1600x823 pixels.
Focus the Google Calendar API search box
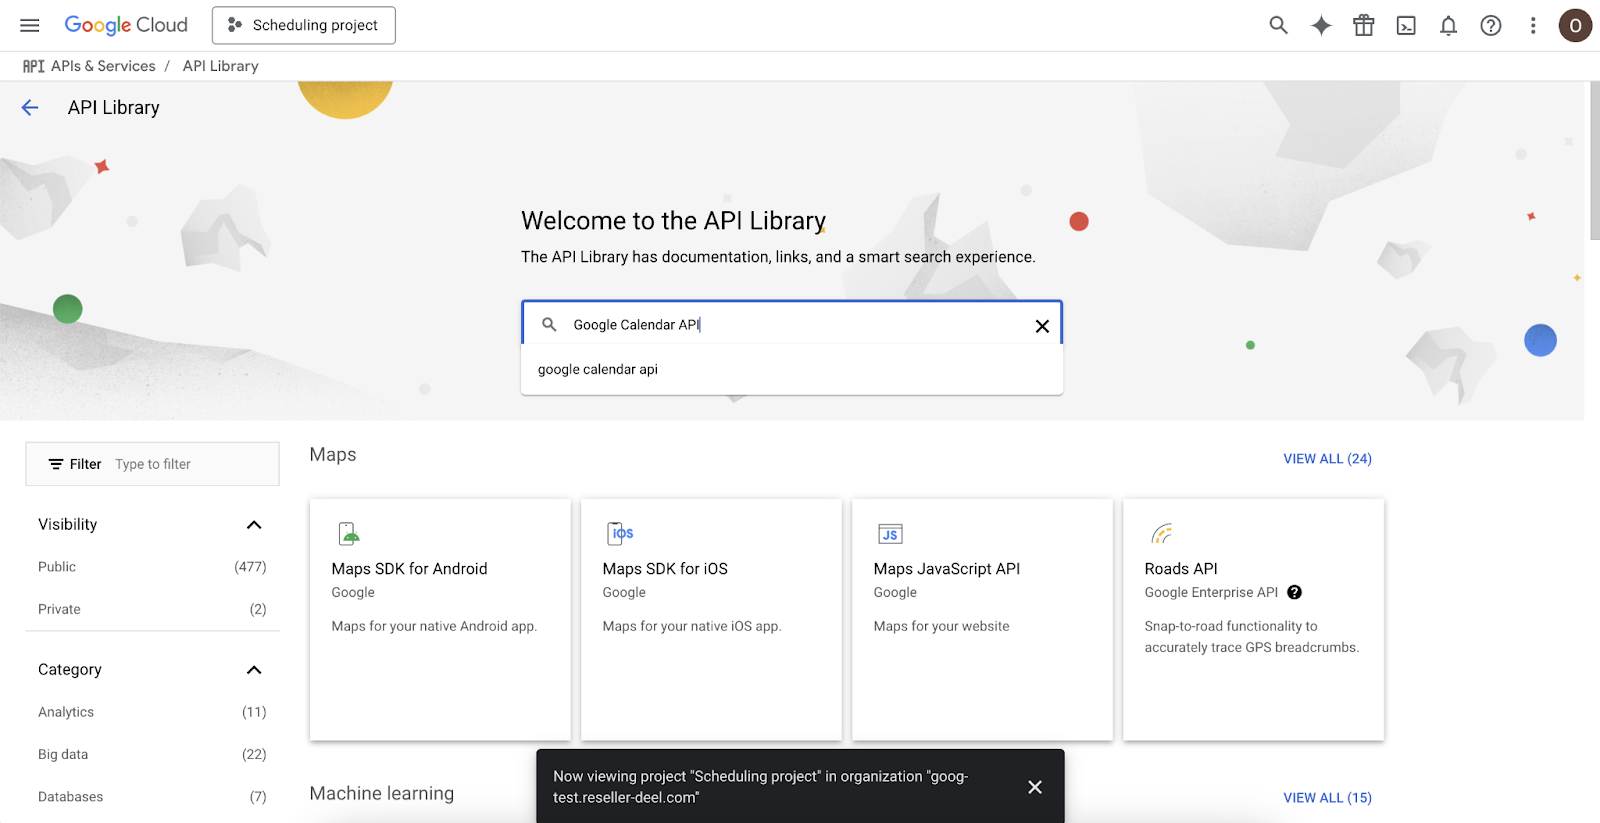pos(792,324)
